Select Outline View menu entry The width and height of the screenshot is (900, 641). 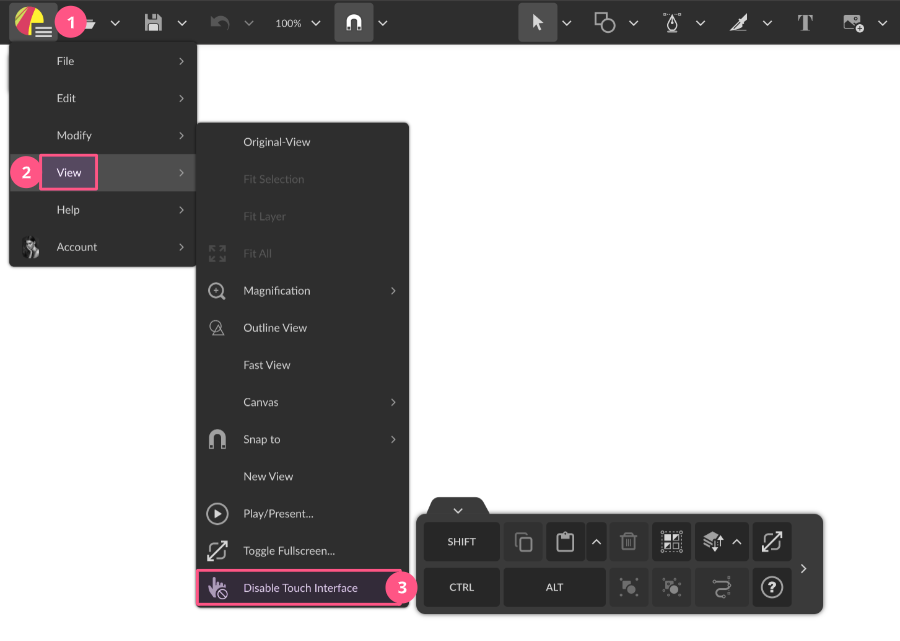tap(275, 328)
